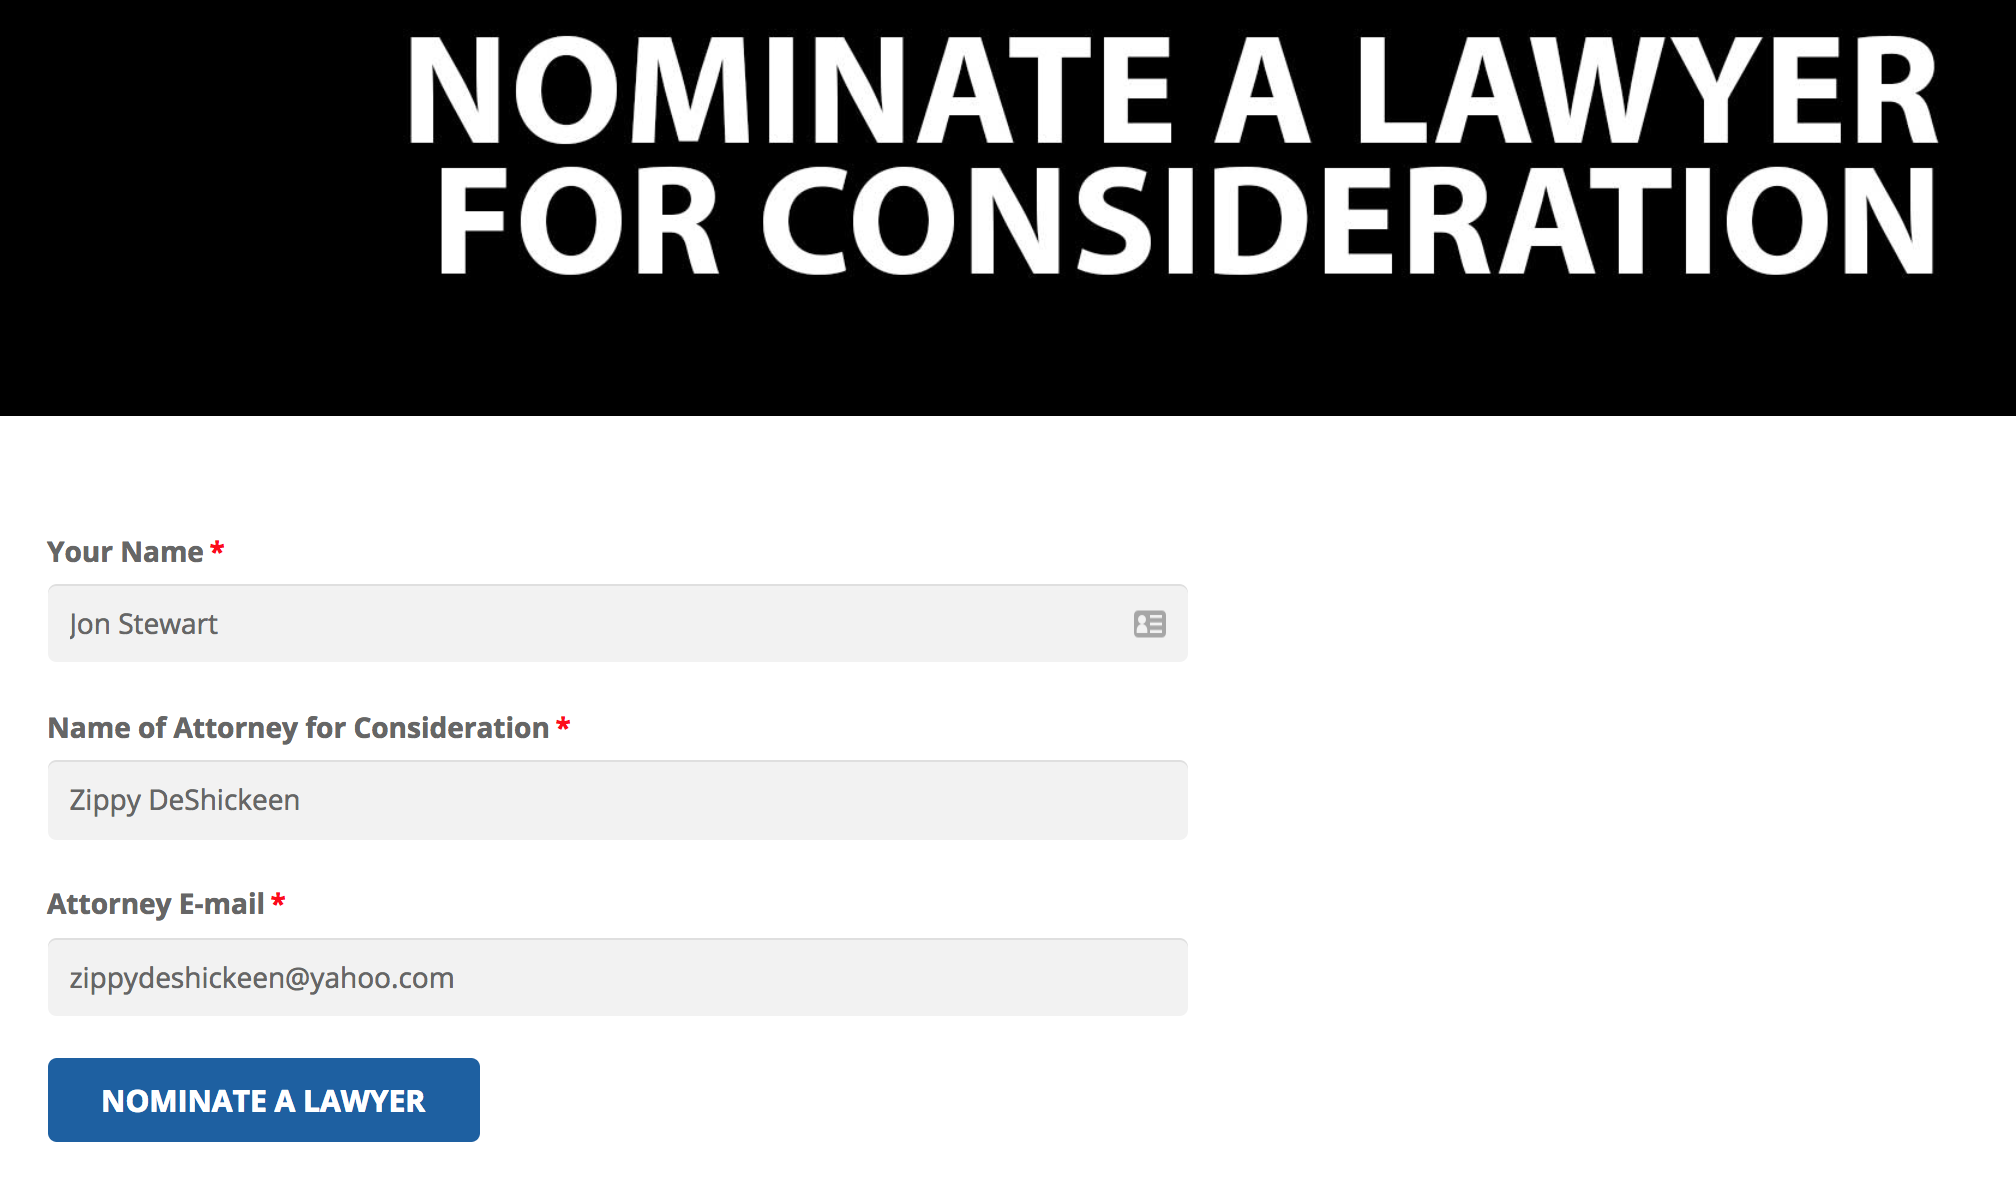
Task: Click the word CONSIDERATION in the heading
Action: tap(1350, 220)
